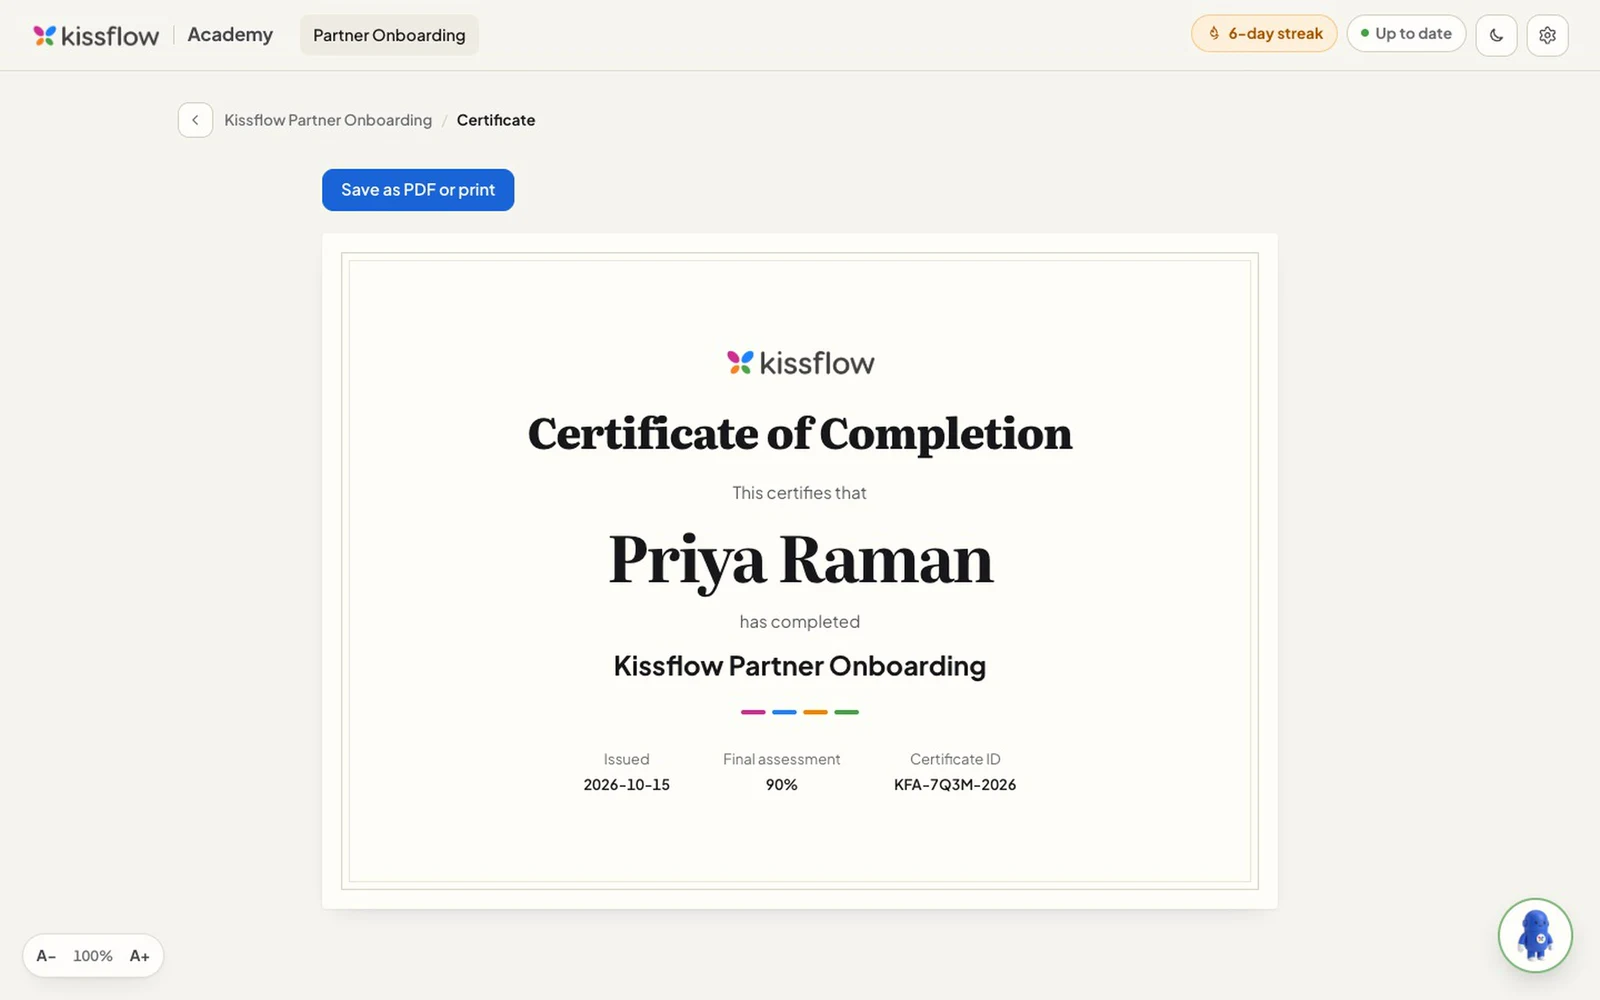Click the 100% zoom level indicator
The width and height of the screenshot is (1600, 1000).
pyautogui.click(x=93, y=956)
